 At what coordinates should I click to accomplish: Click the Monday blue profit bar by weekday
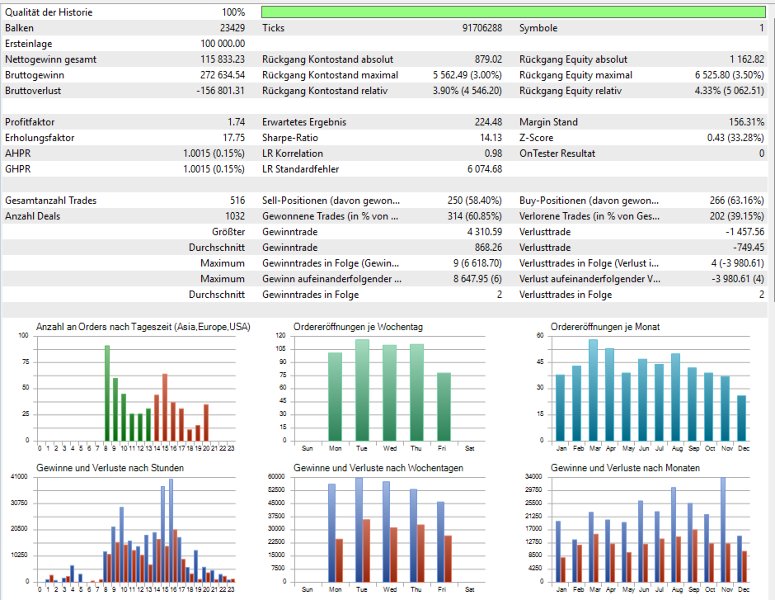pyautogui.click(x=332, y=533)
